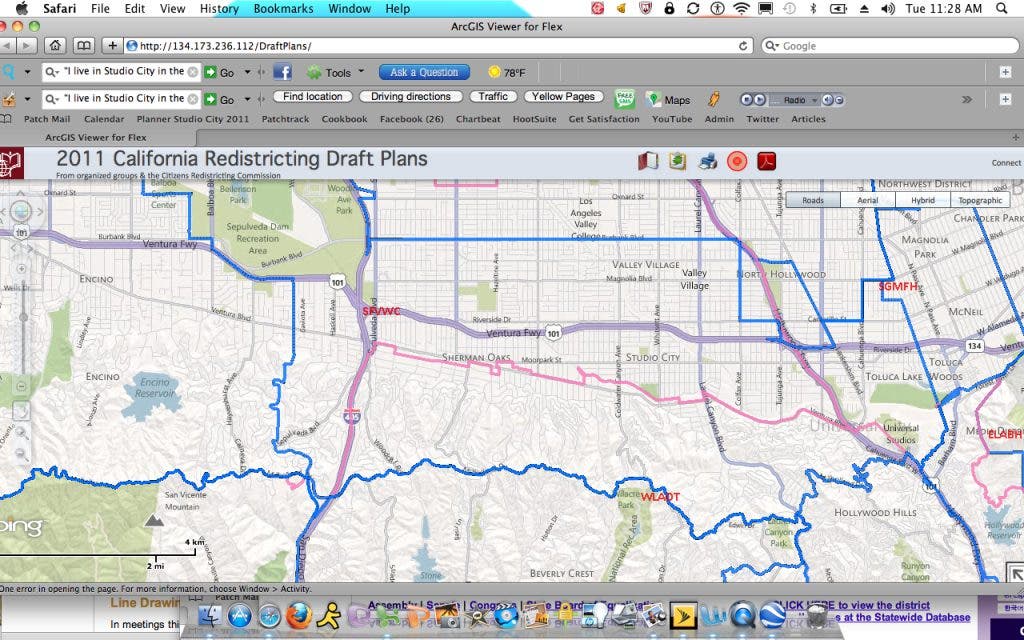This screenshot has width=1024, height=640.
Task: Open the AIM running man Dock icon
Action: 328,616
